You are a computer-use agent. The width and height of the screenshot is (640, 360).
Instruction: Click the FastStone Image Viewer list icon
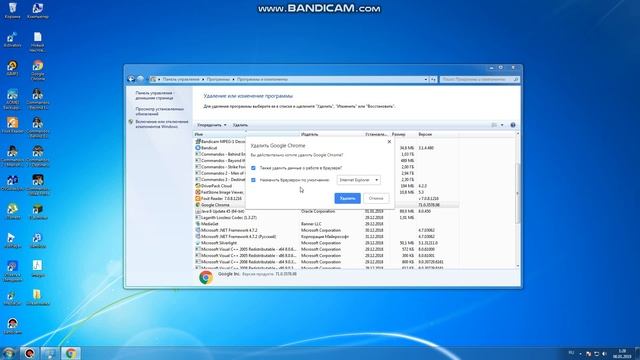[x=198, y=192]
